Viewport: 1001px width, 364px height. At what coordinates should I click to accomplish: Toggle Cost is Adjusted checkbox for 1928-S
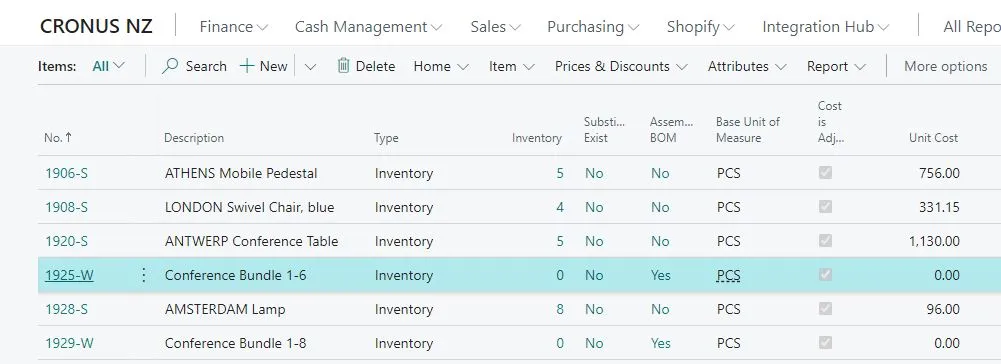pos(825,308)
